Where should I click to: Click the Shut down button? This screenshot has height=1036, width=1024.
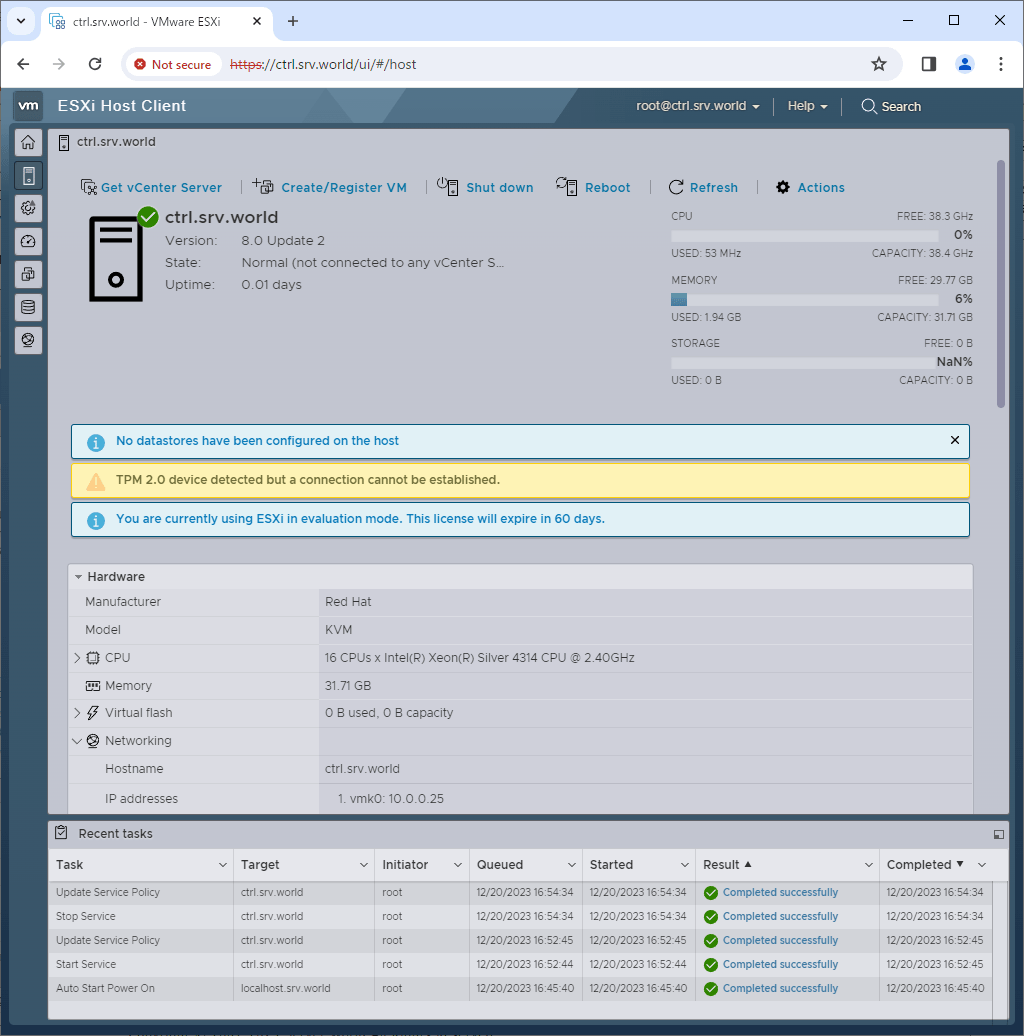486,187
